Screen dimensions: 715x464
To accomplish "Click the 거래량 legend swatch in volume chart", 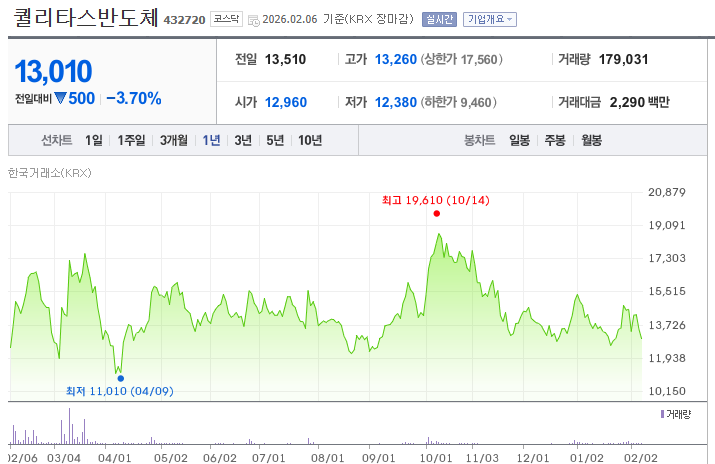I will [x=662, y=414].
